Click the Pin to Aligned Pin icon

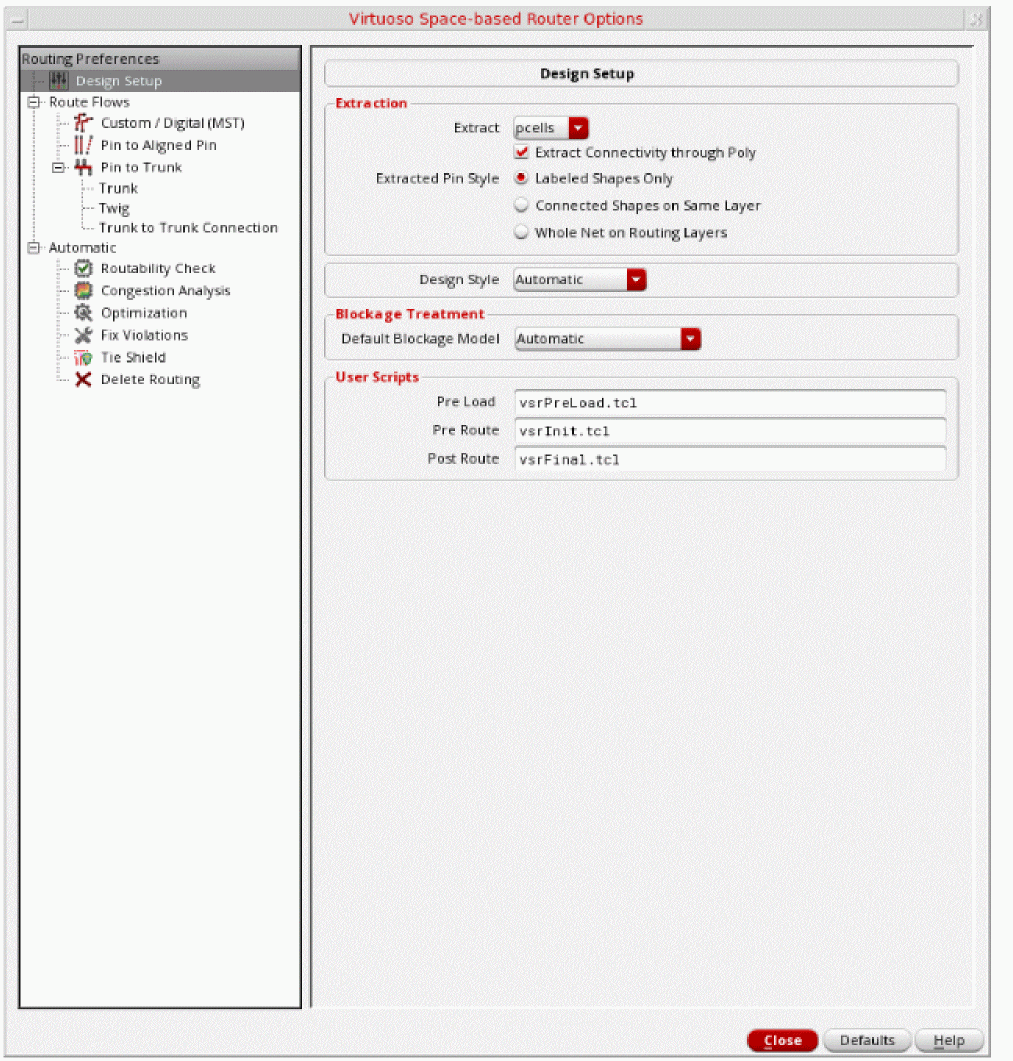[83, 145]
